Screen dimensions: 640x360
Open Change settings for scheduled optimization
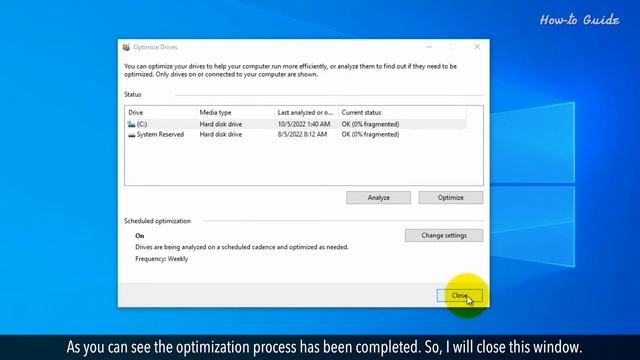click(444, 236)
